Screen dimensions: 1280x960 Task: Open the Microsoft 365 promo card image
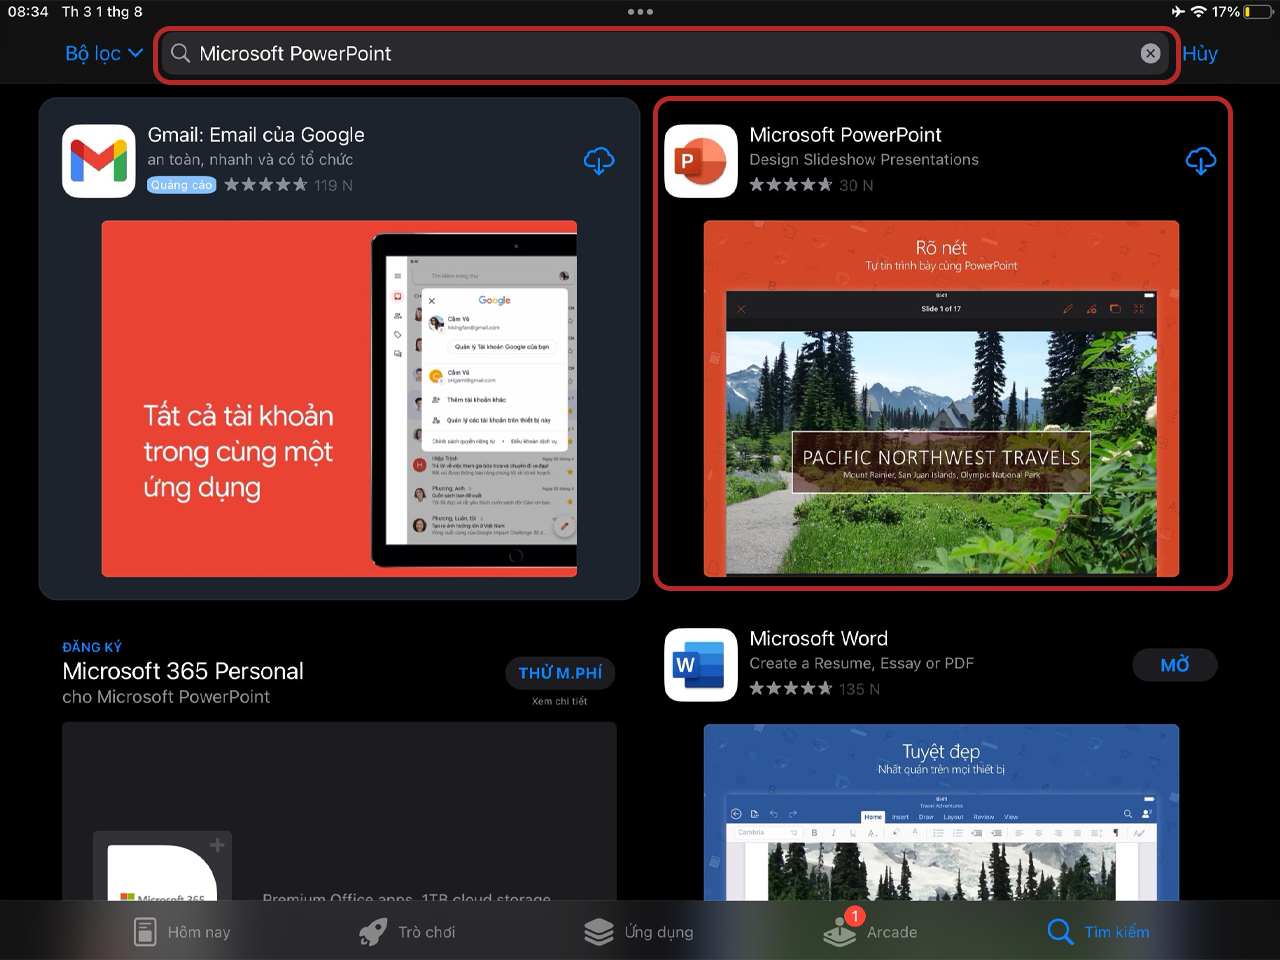click(339, 811)
